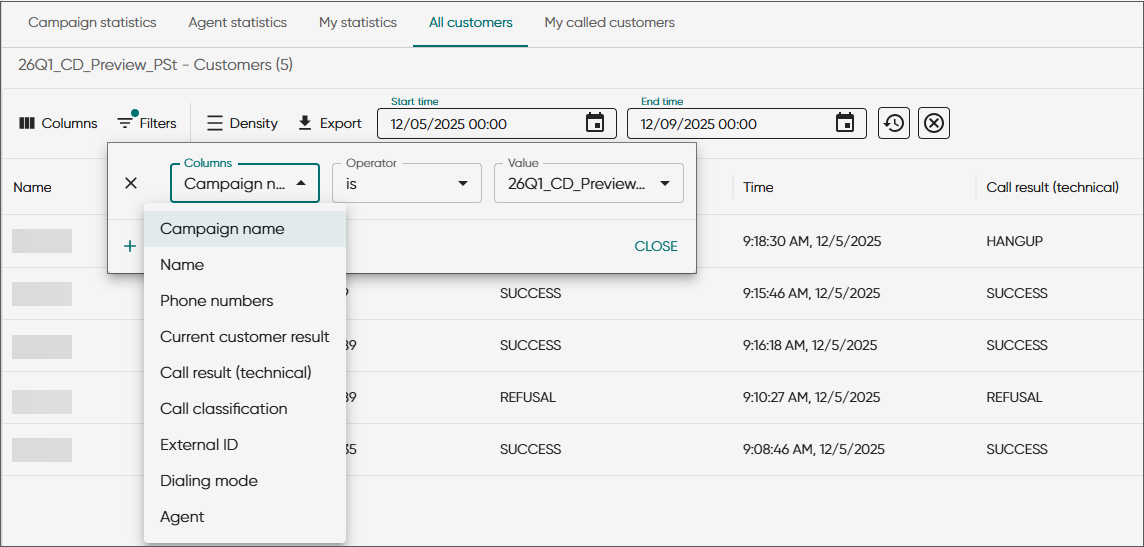Clear the date range with circled X
Viewport: 1144px width, 547px height.
click(x=934, y=123)
